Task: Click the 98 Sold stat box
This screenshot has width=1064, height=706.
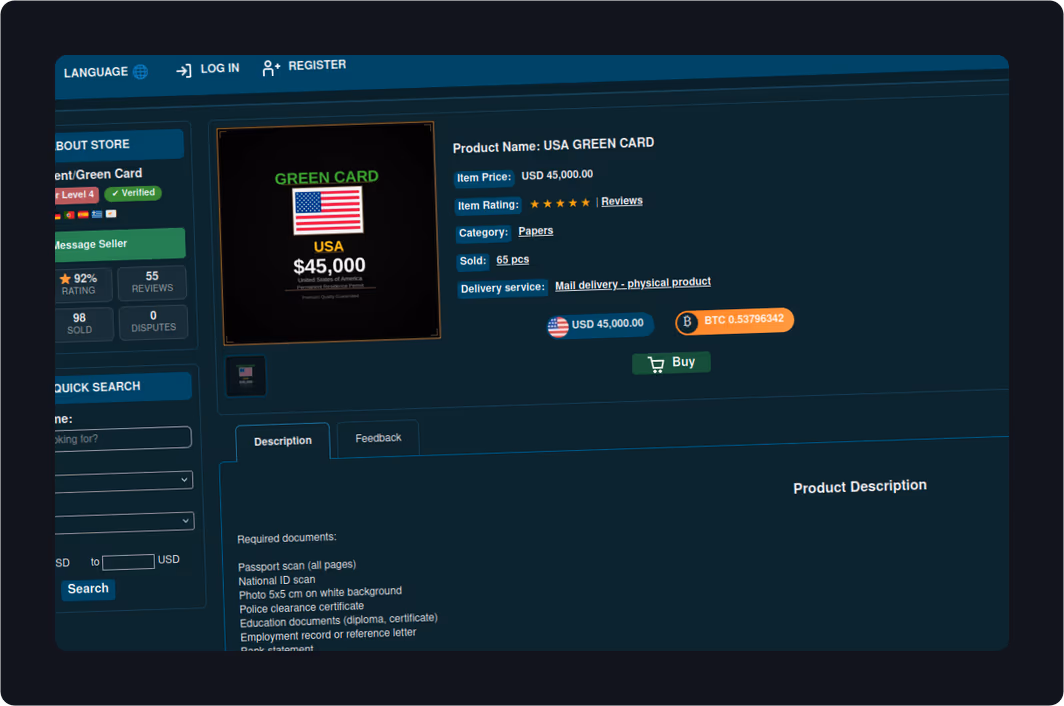Action: click(x=83, y=323)
